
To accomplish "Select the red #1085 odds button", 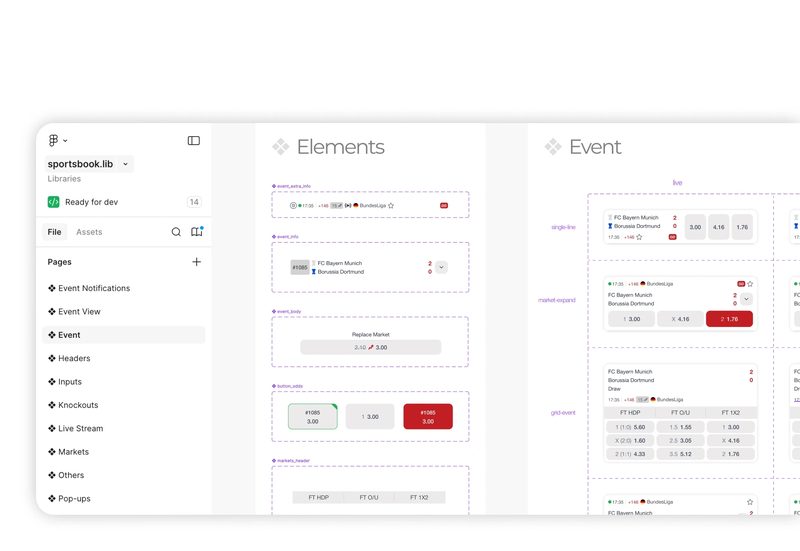I will [428, 417].
